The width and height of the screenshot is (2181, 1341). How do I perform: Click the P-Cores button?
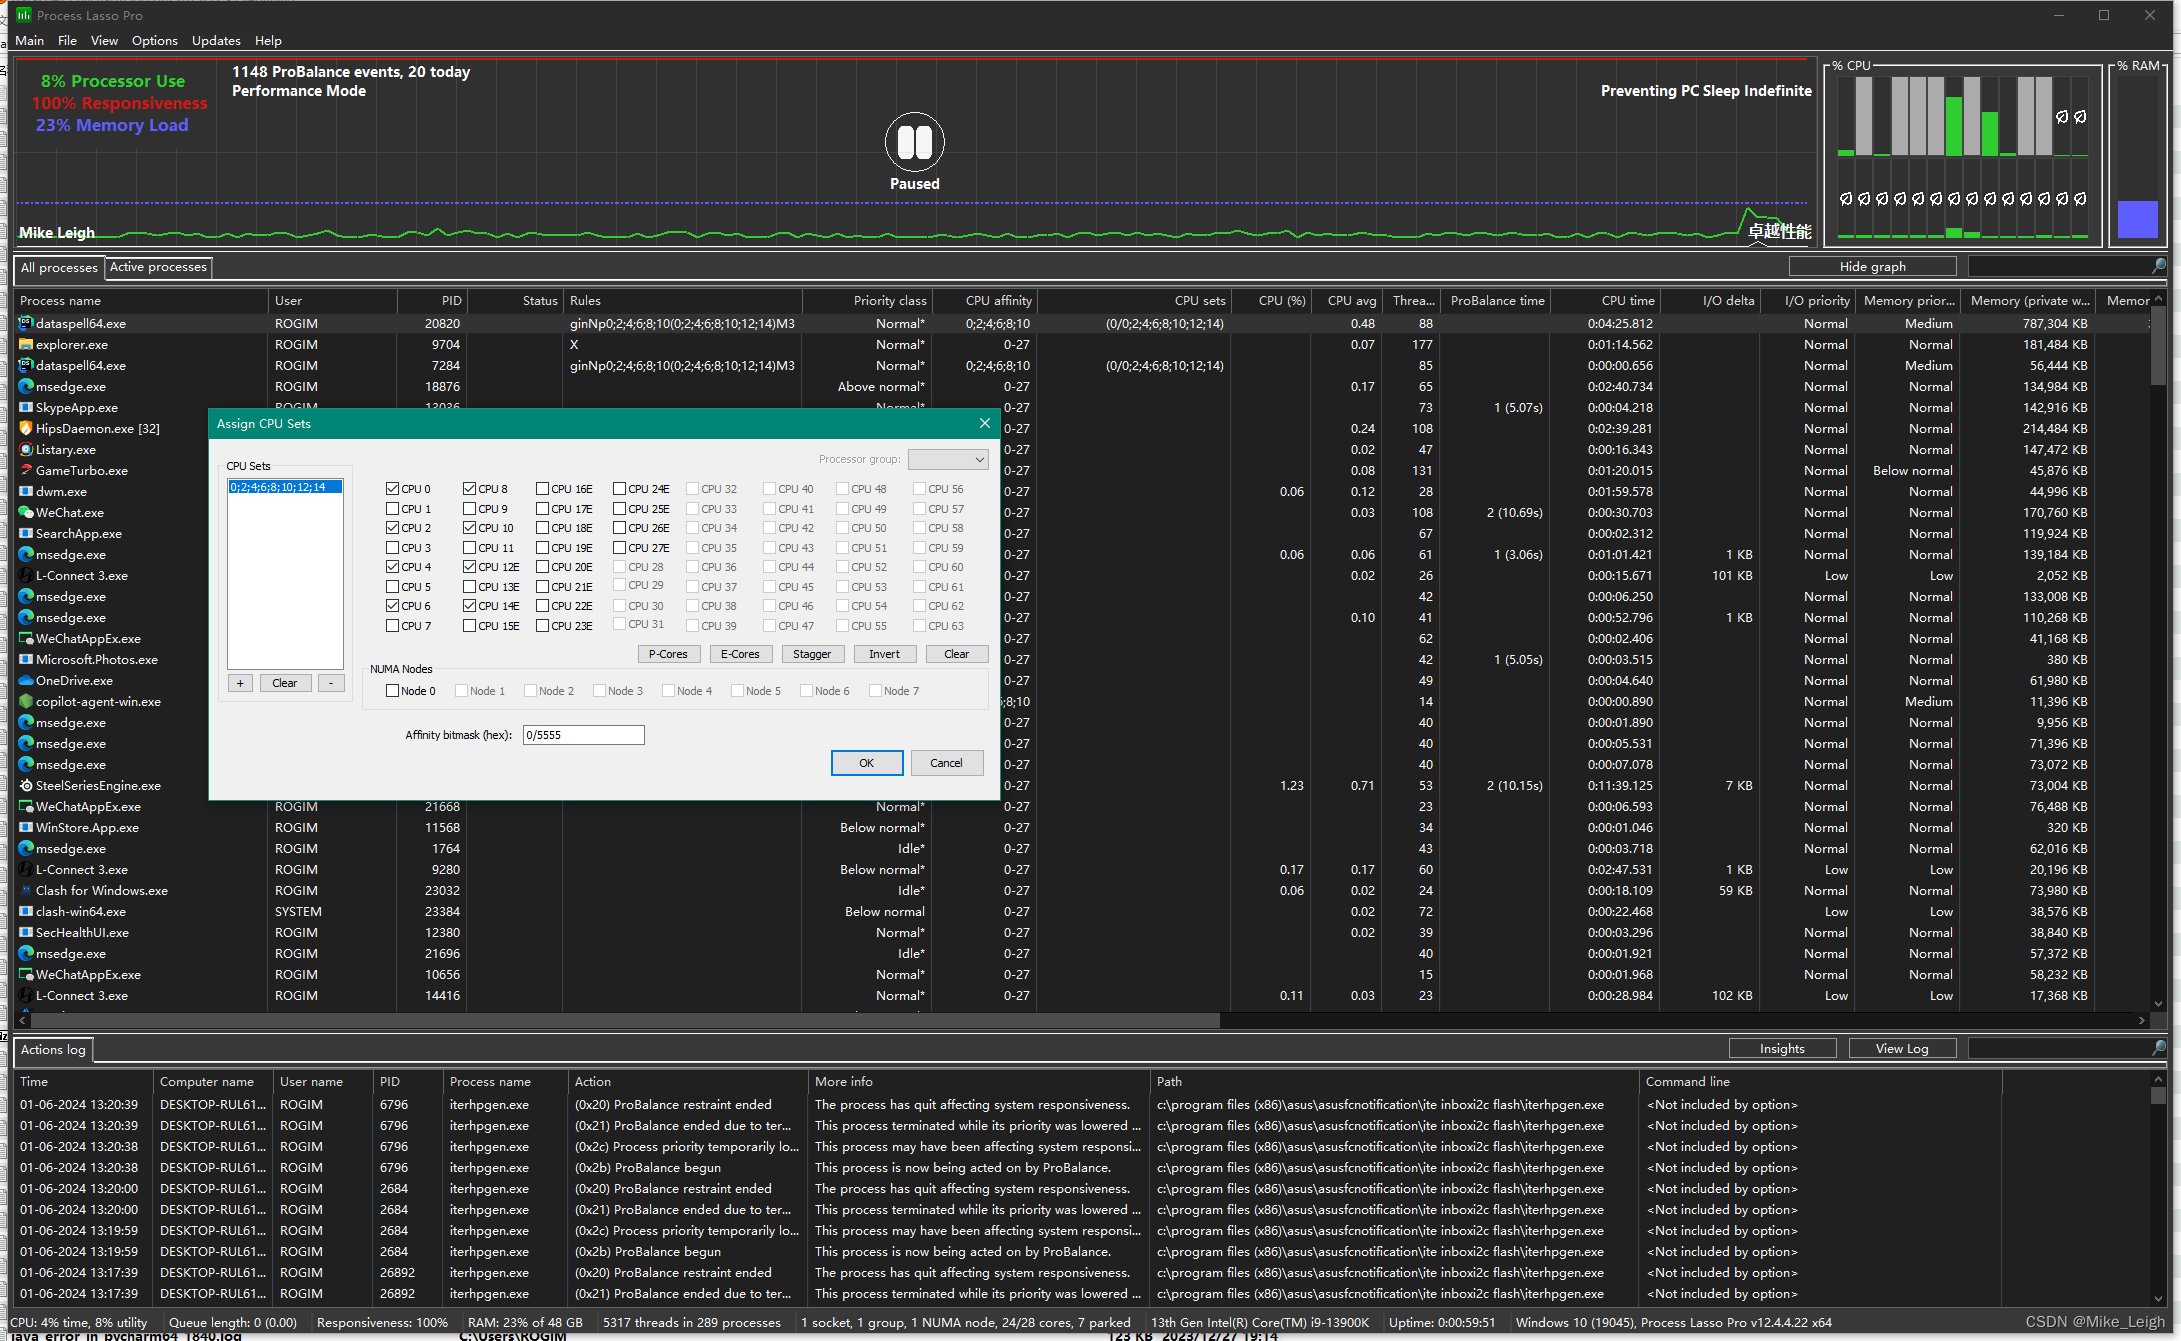(668, 654)
